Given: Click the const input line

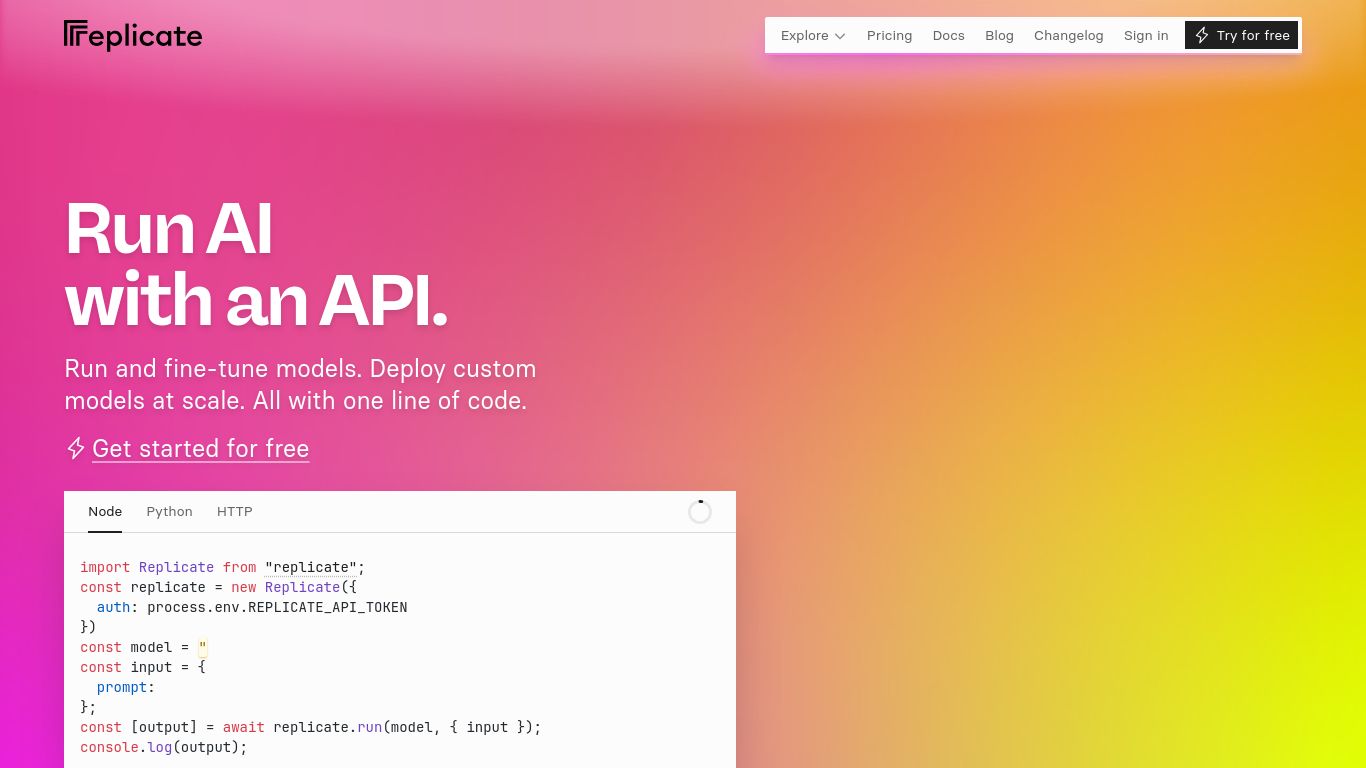Looking at the screenshot, I should tap(142, 667).
